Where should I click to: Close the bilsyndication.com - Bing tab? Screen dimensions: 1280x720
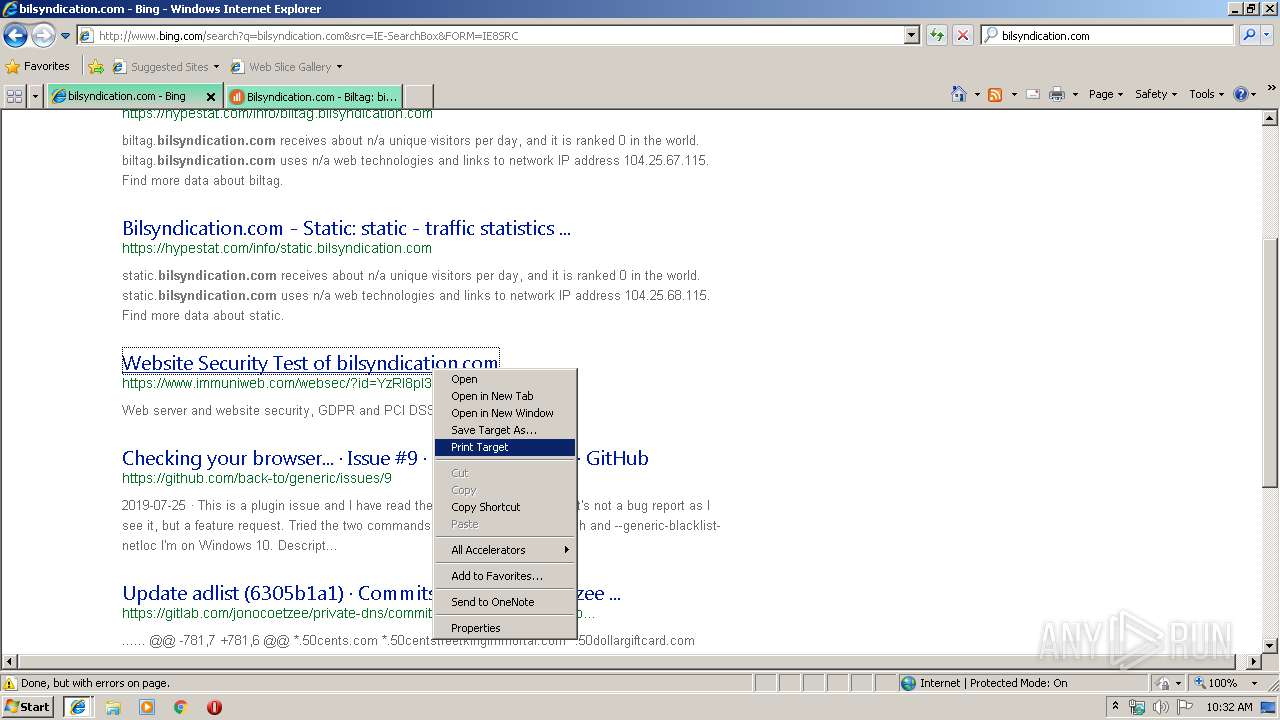pos(211,97)
